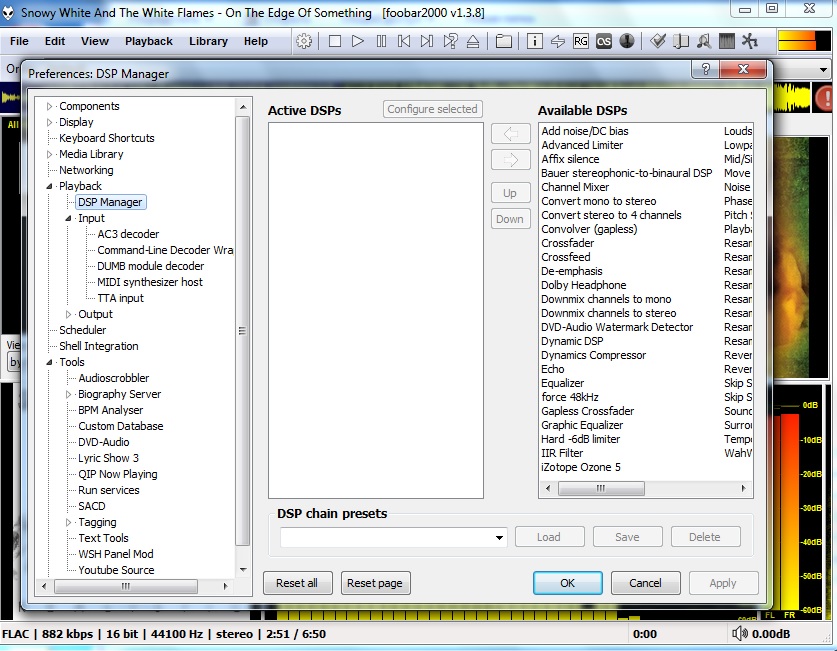The width and height of the screenshot is (837, 651).
Task: Click the Configure selected button
Action: [x=432, y=109]
